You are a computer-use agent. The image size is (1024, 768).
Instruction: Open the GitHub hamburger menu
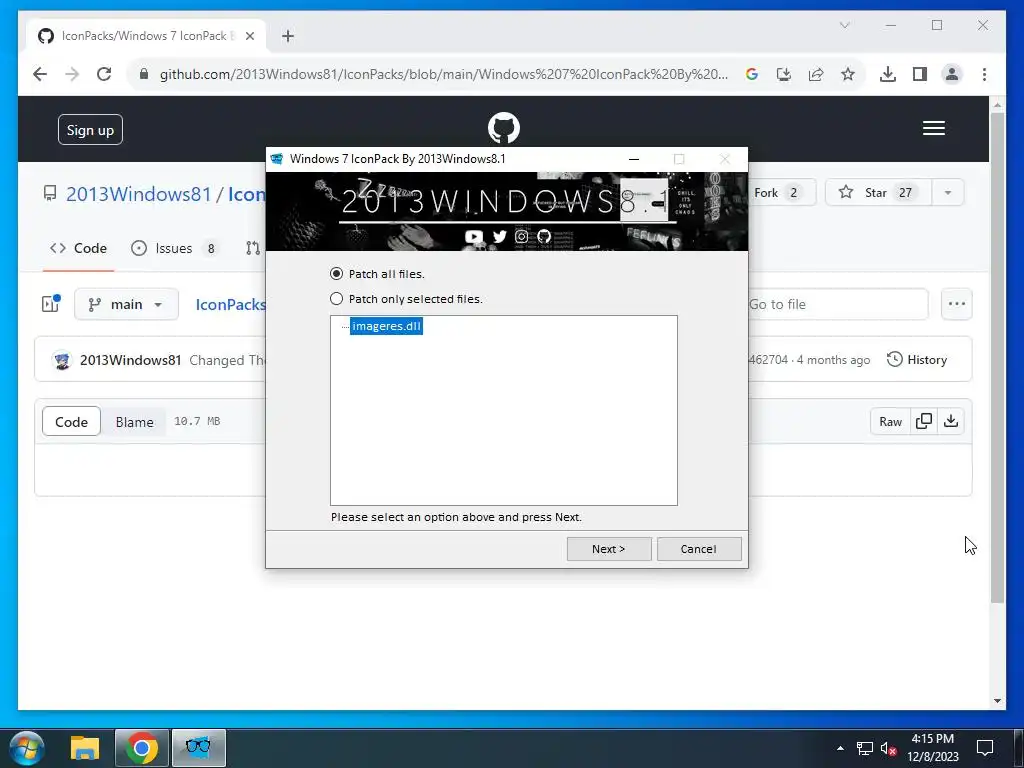click(934, 128)
